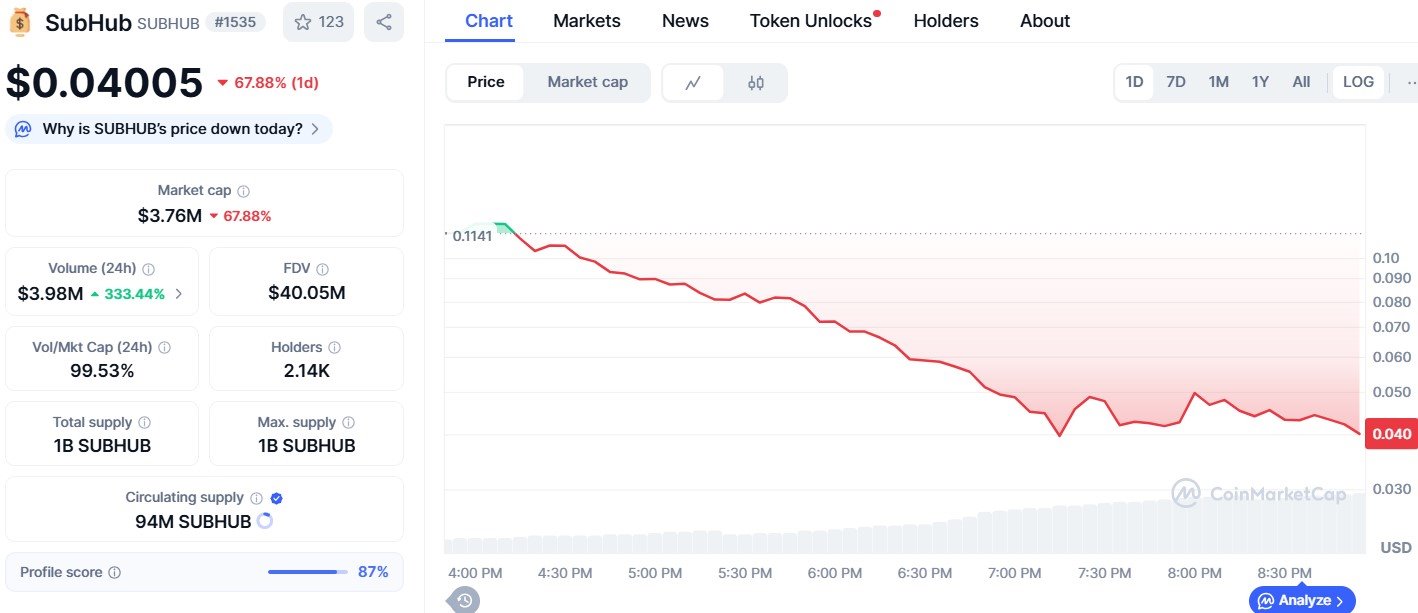Viewport: 1418px width, 613px height.
Task: Click the star watchlist icon
Action: (303, 22)
